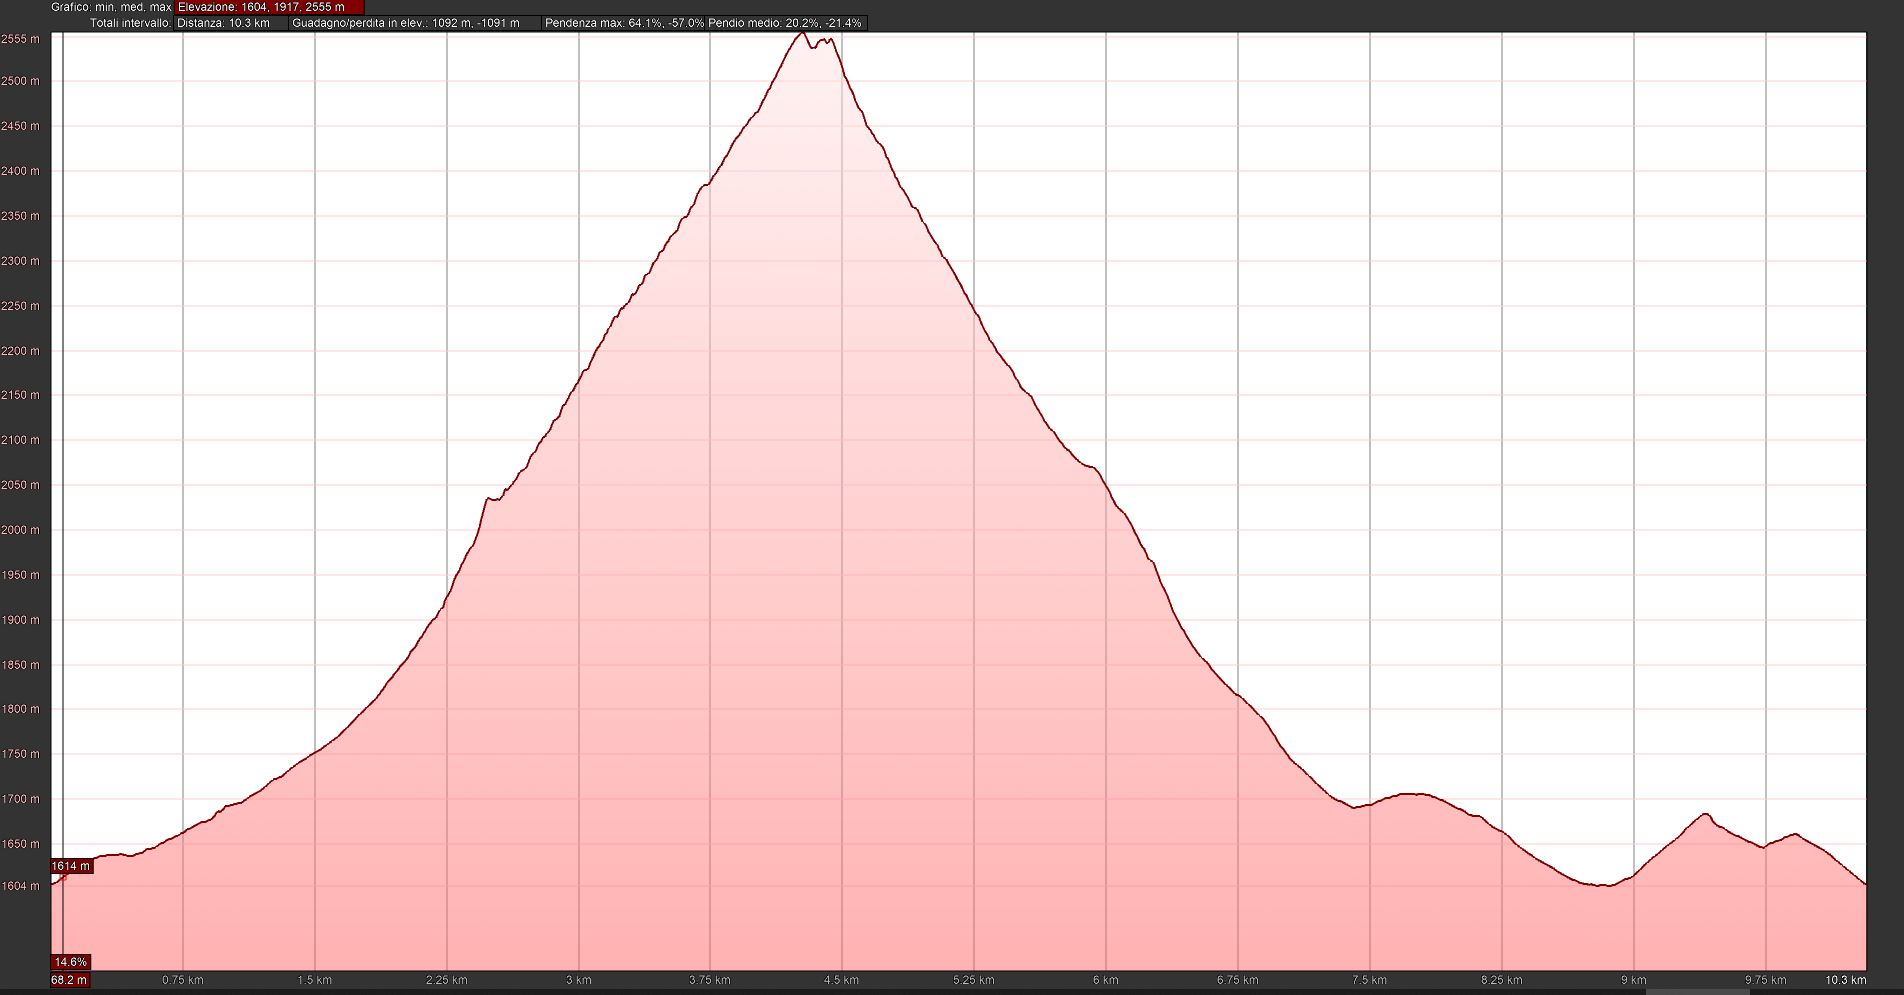
Task: Click the 6 km axis label
Action: tap(1105, 980)
